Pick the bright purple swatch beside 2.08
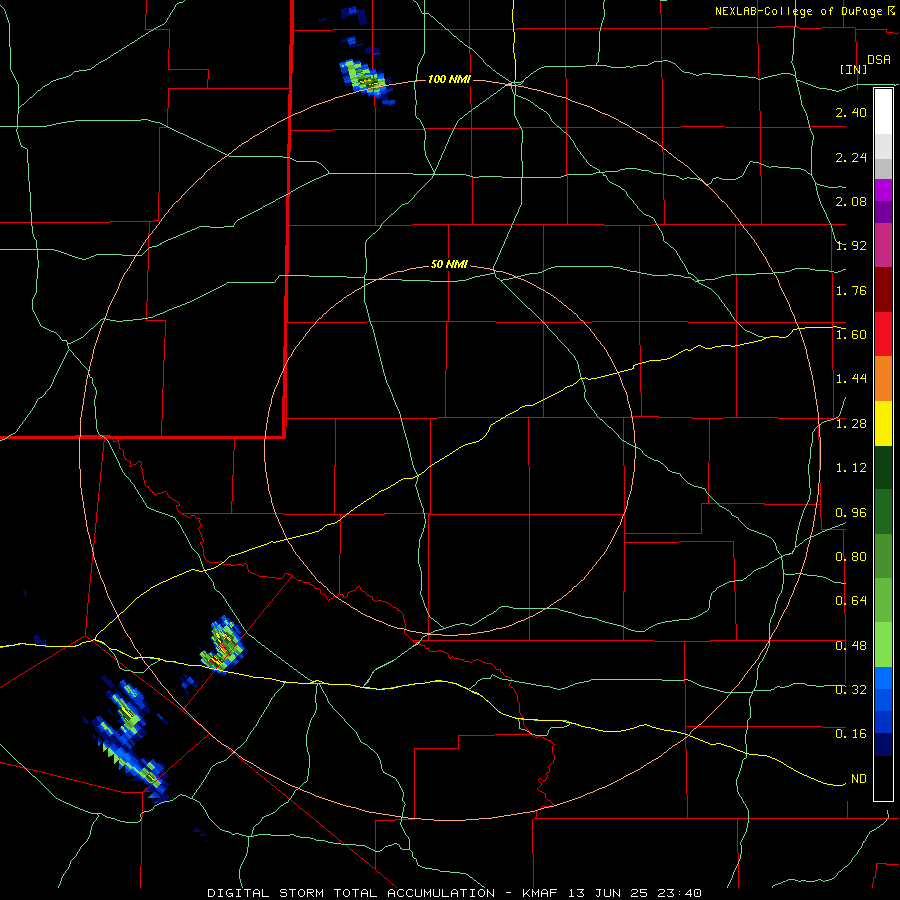The width and height of the screenshot is (900, 900). point(883,190)
